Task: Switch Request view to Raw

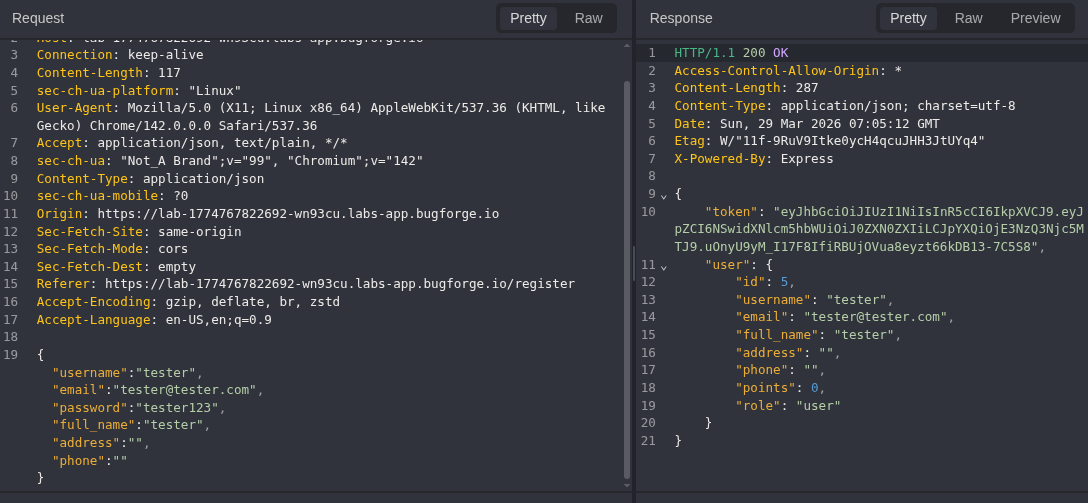Action: coord(588,18)
